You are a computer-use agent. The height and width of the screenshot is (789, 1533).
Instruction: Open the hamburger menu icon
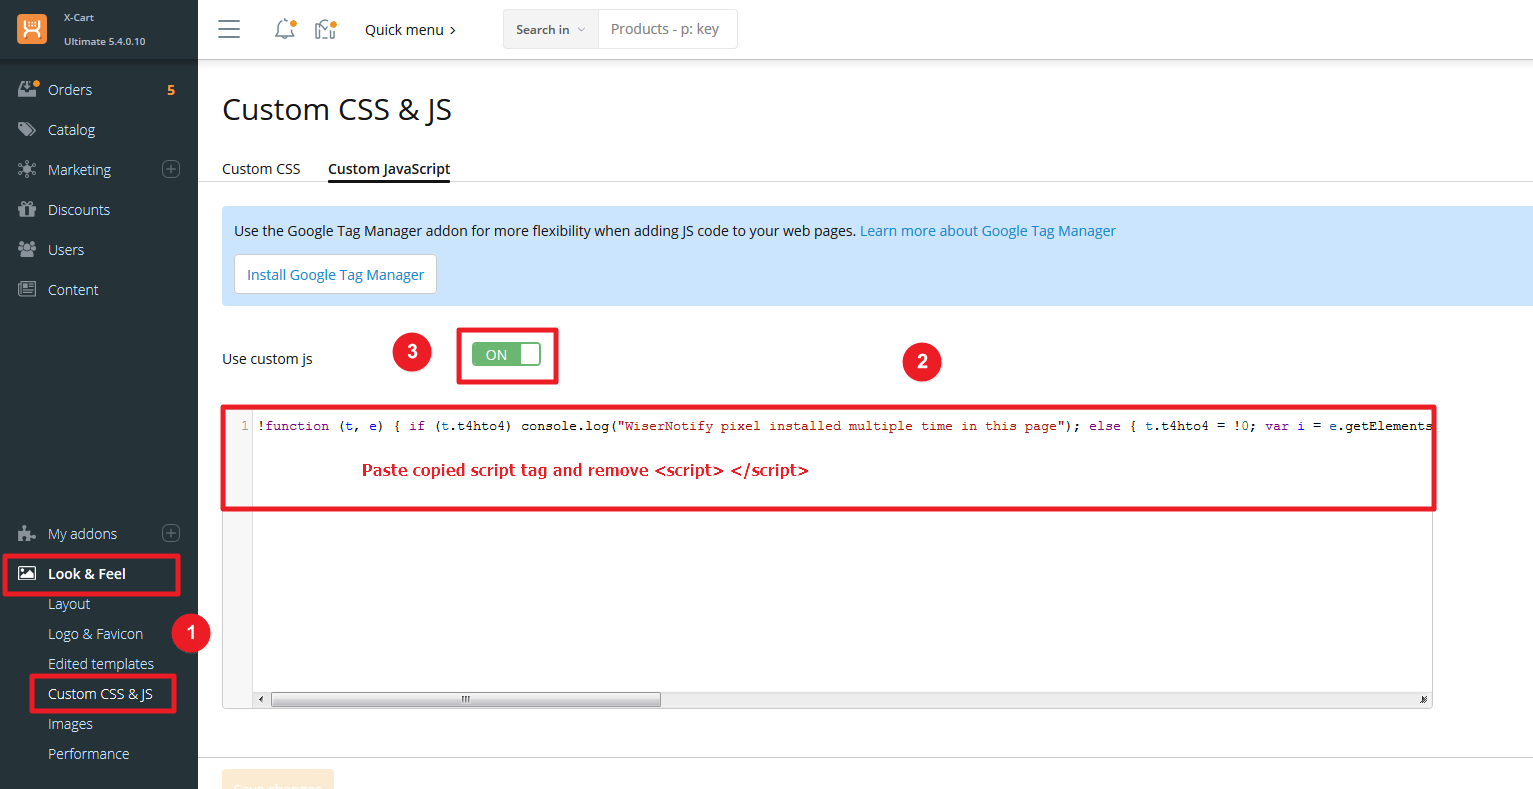tap(229, 29)
